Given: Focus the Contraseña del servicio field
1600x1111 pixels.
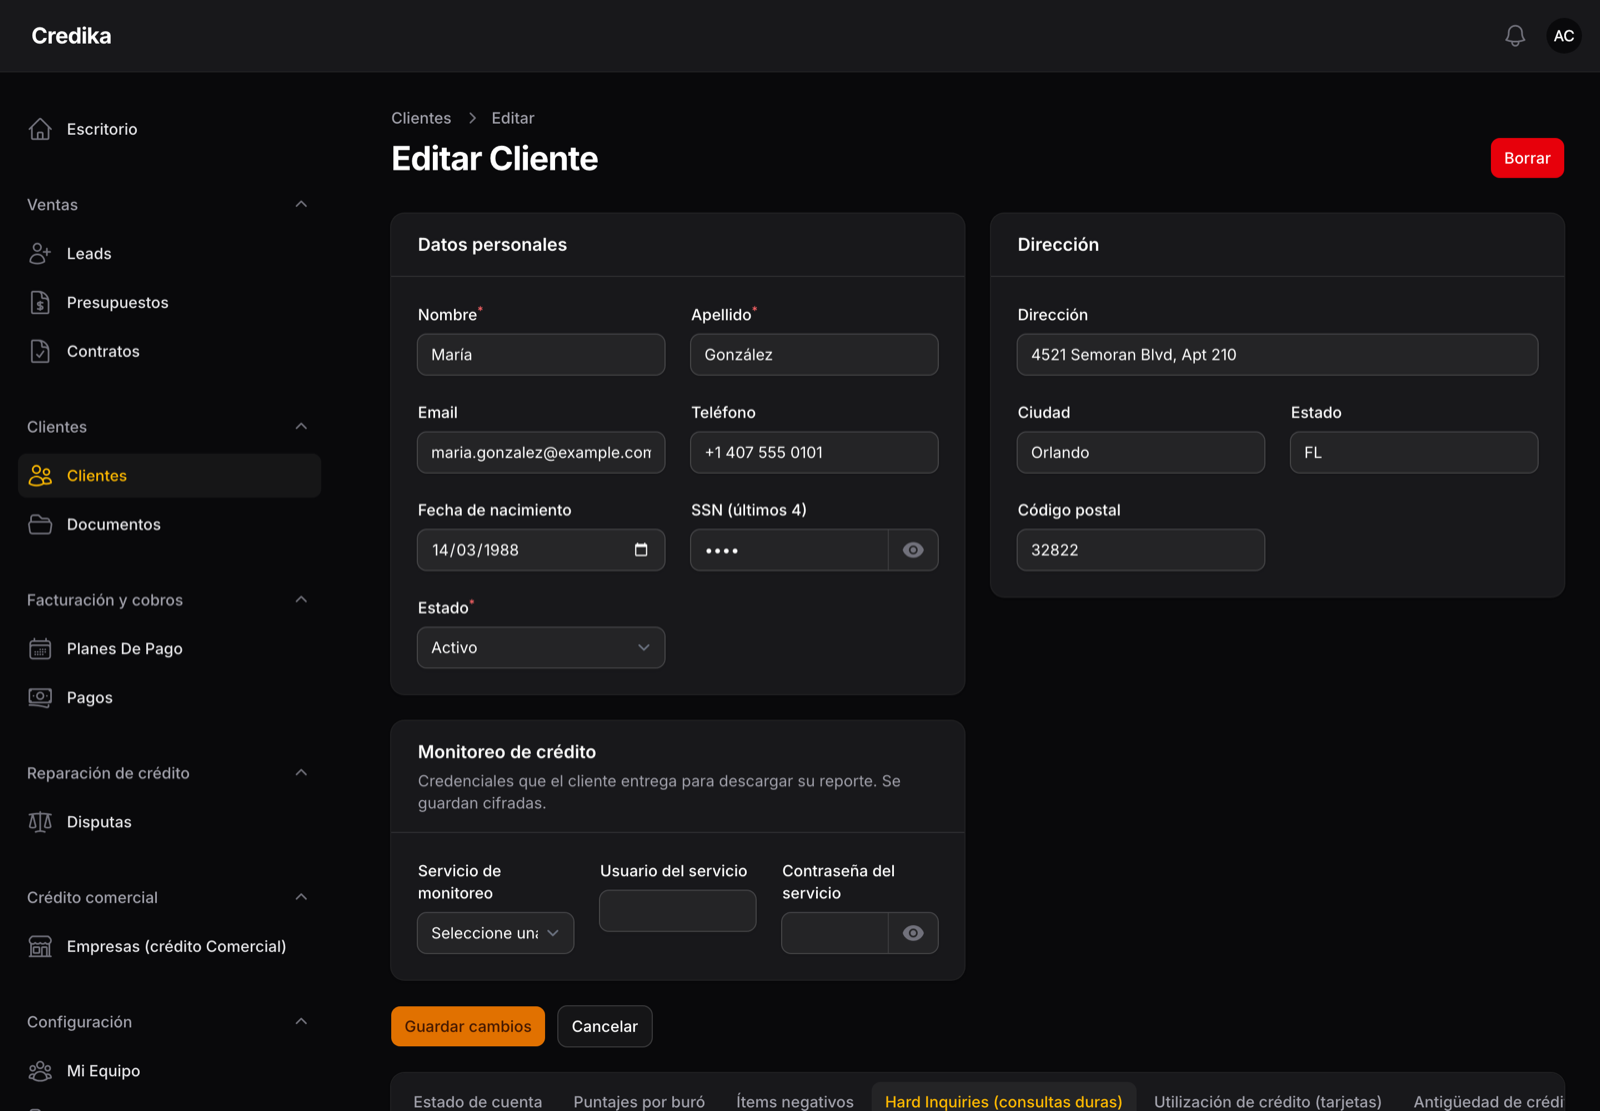Looking at the screenshot, I should click(835, 933).
